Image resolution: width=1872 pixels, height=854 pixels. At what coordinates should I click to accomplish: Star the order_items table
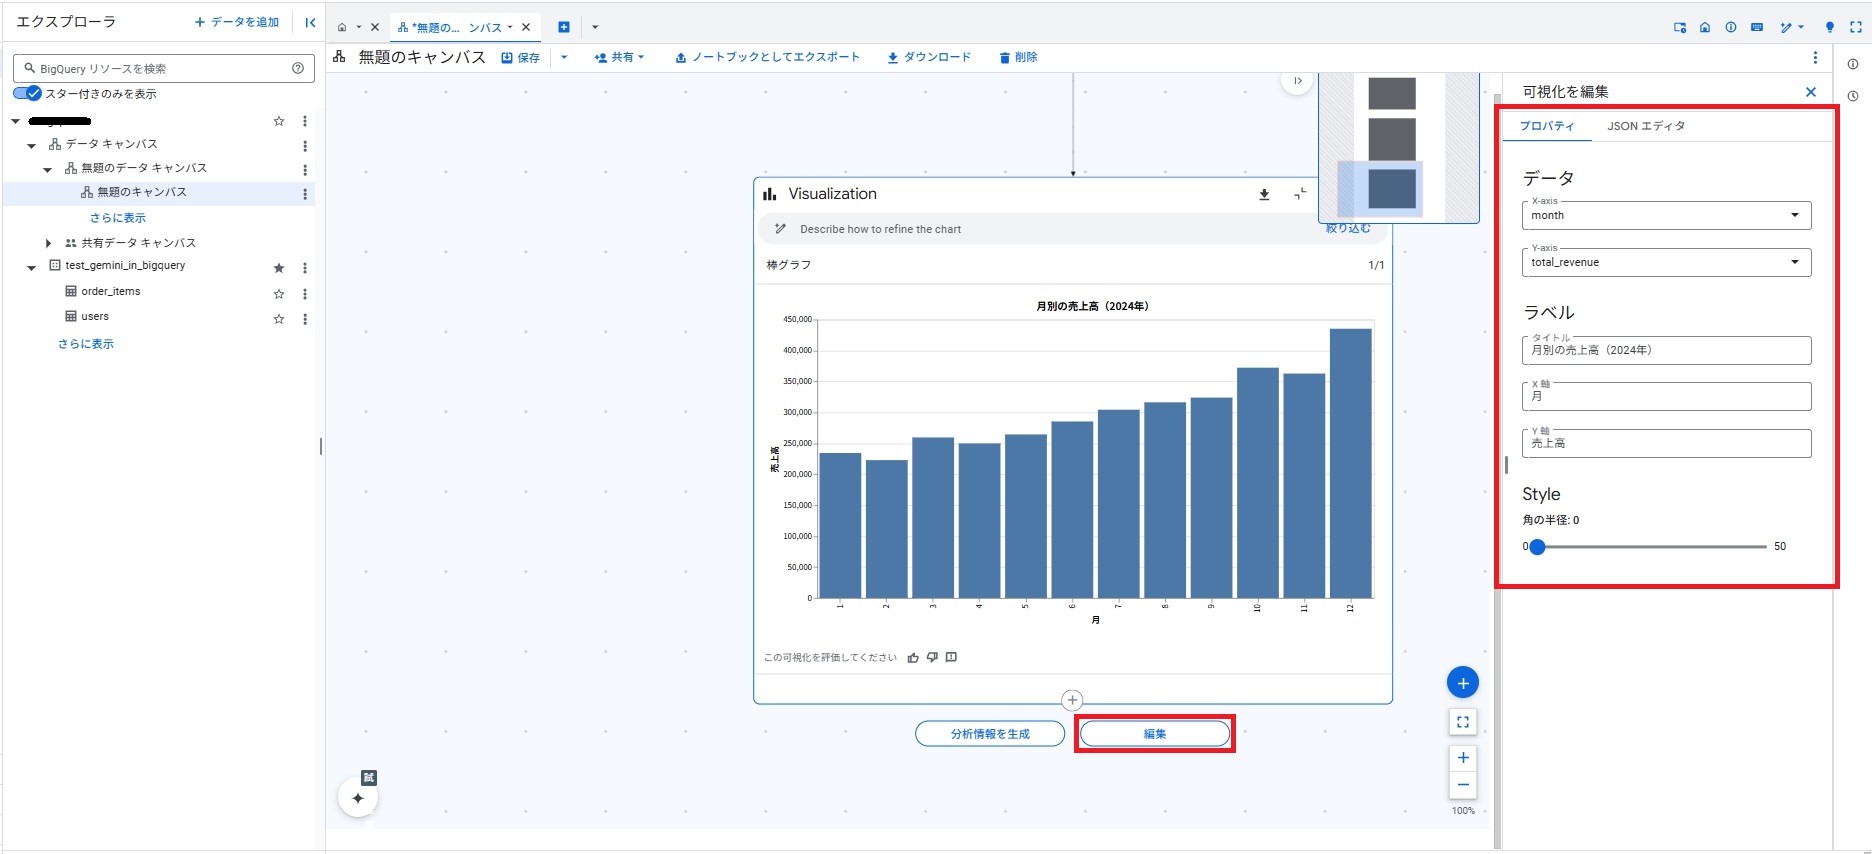tap(279, 293)
